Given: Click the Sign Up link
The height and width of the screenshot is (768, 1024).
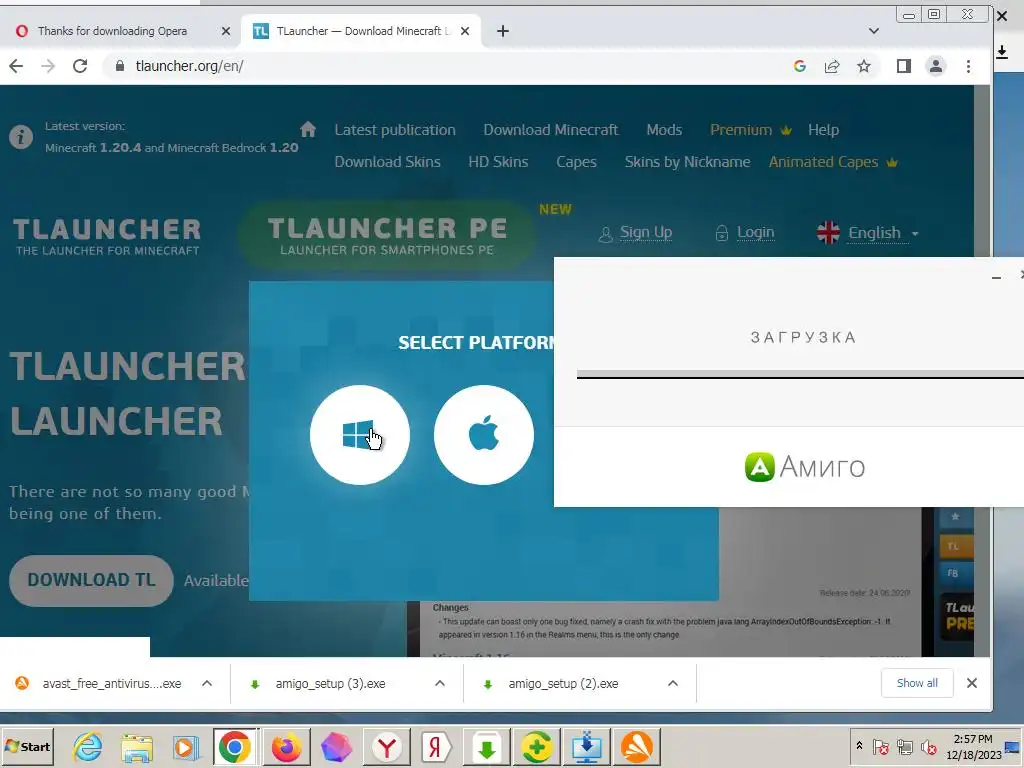Looking at the screenshot, I should (645, 232).
